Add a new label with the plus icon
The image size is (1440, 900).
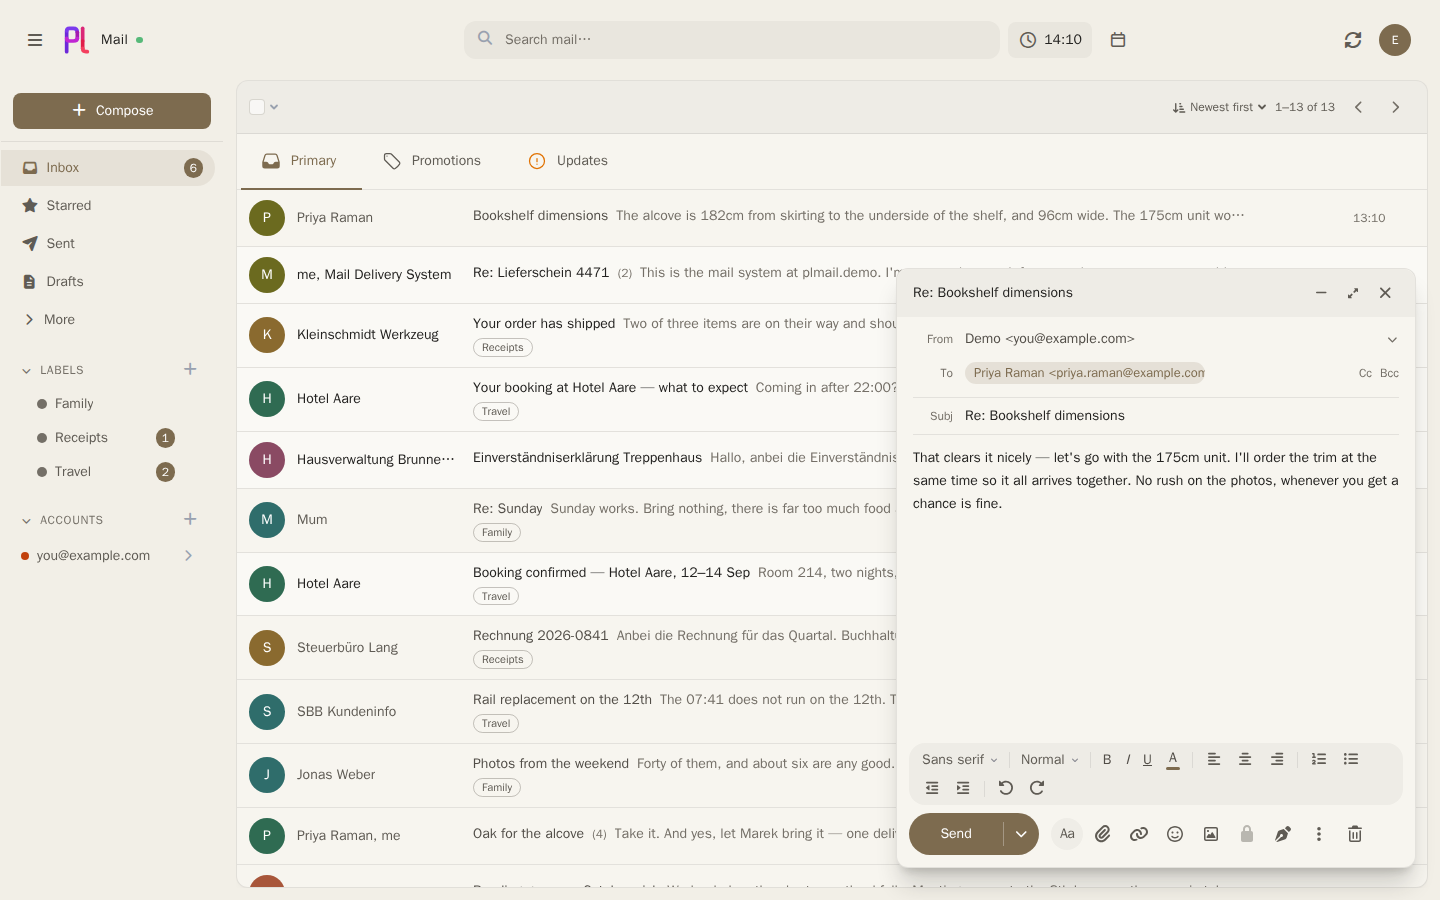point(190,370)
